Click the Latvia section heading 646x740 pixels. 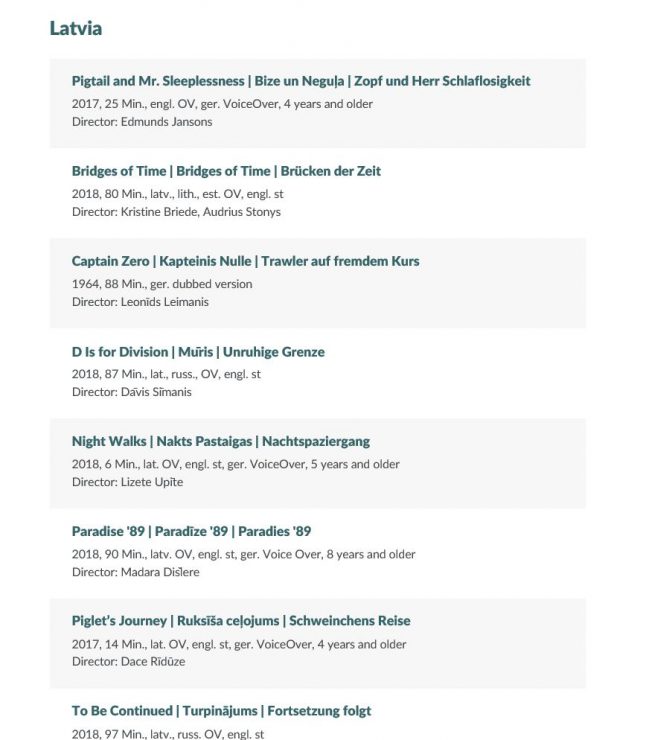click(x=76, y=28)
